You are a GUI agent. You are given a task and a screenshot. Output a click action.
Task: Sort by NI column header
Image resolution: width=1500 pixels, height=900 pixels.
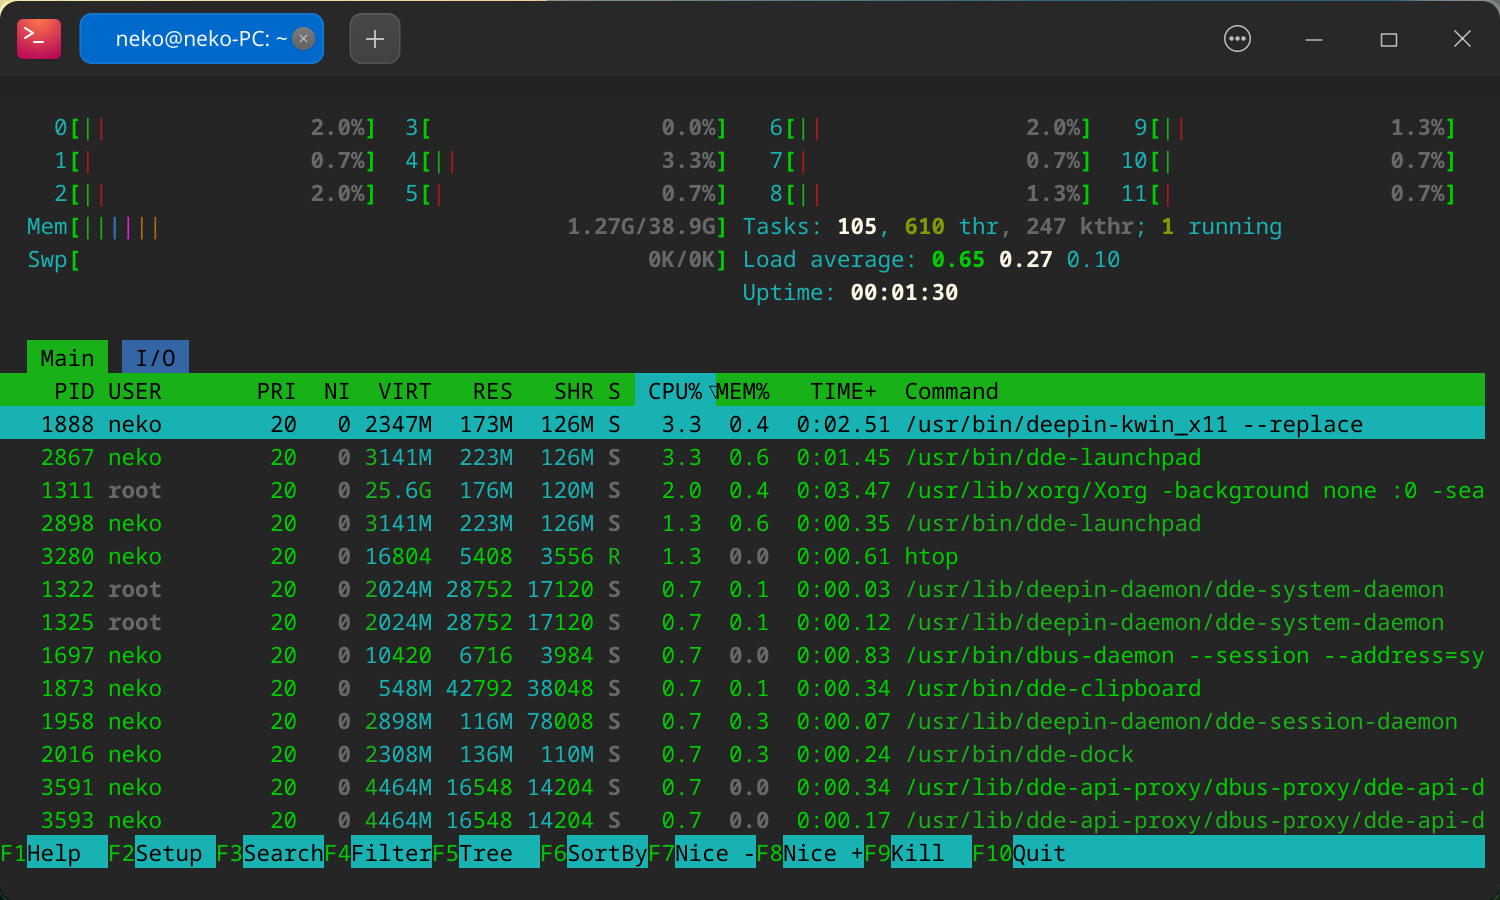click(337, 391)
